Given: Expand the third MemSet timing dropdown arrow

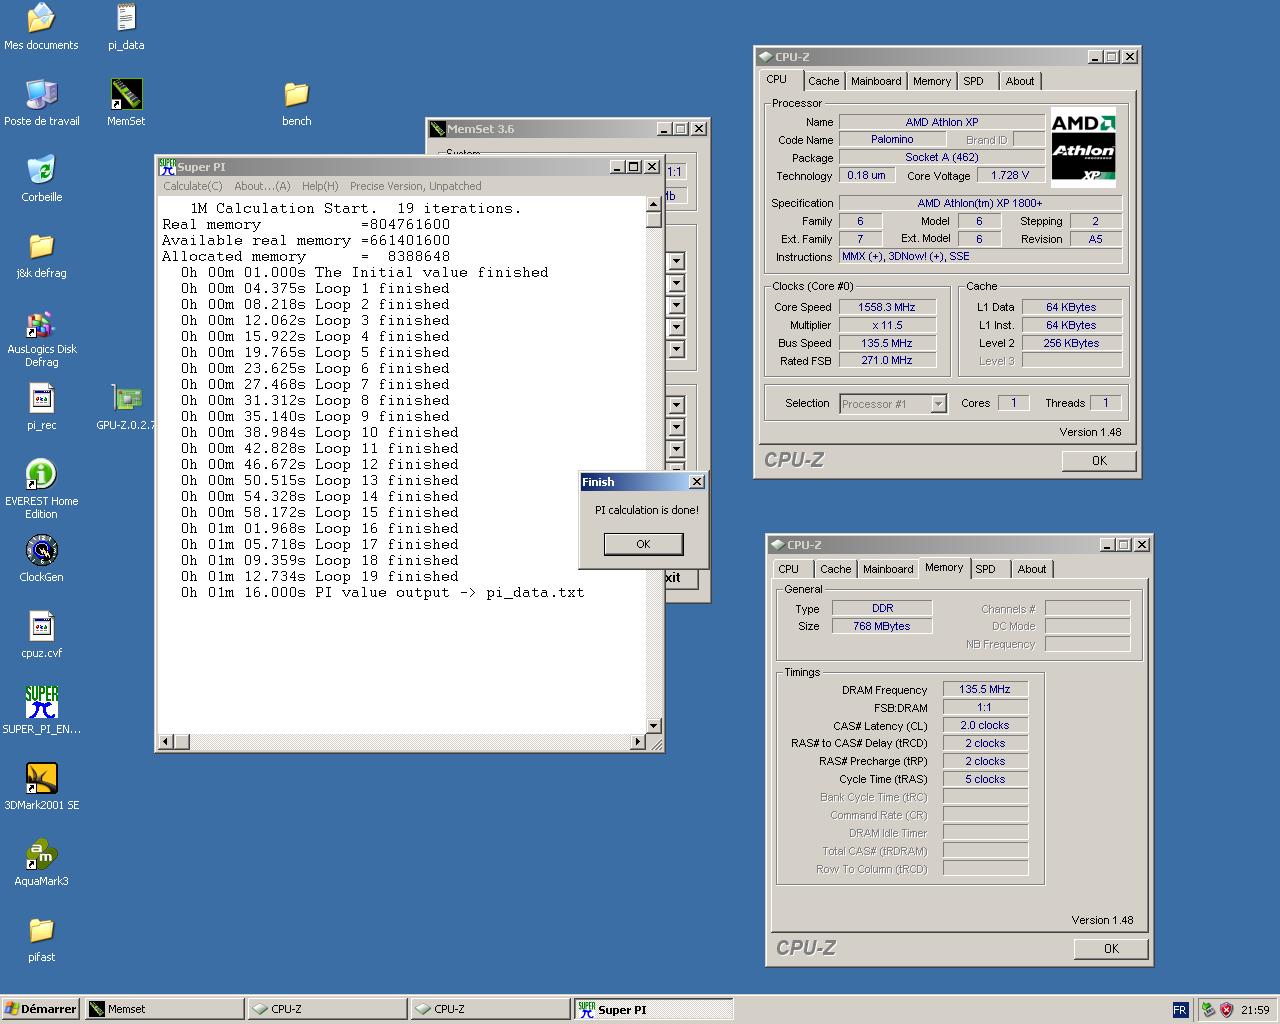Looking at the screenshot, I should point(676,305).
